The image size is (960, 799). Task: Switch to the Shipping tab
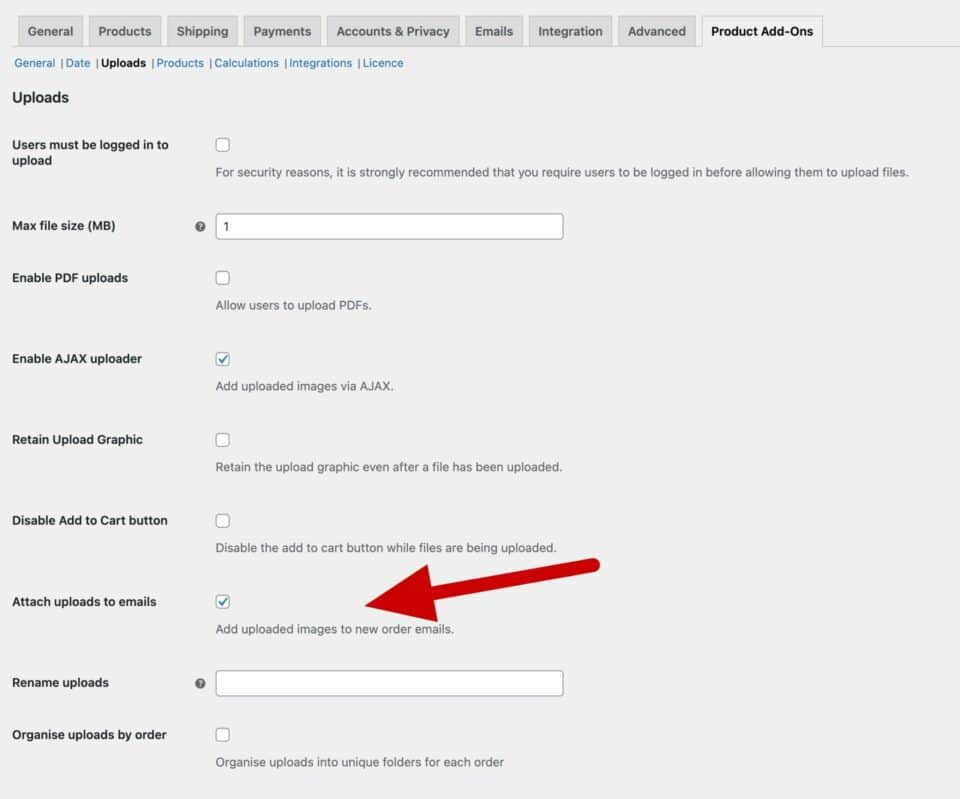202,31
